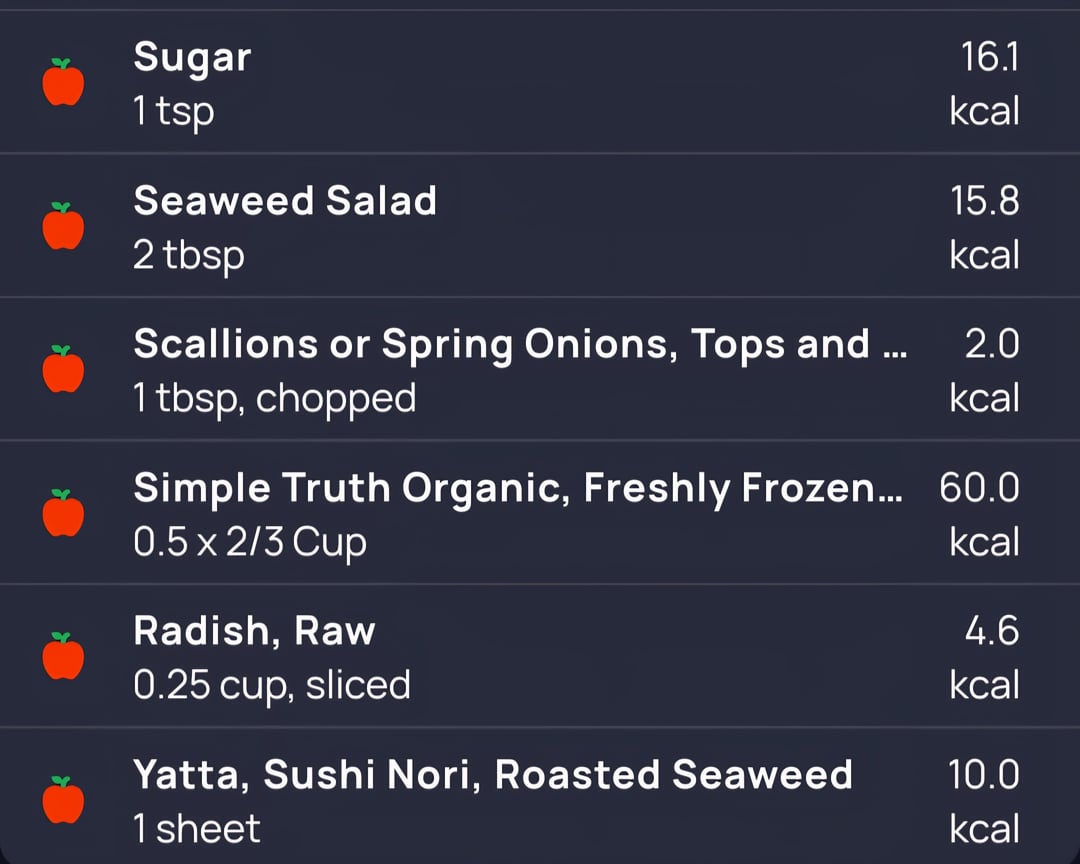The height and width of the screenshot is (864, 1080).
Task: Select Simple Truth Organic, Freshly Frozen item
Action: pyautogui.click(x=518, y=488)
